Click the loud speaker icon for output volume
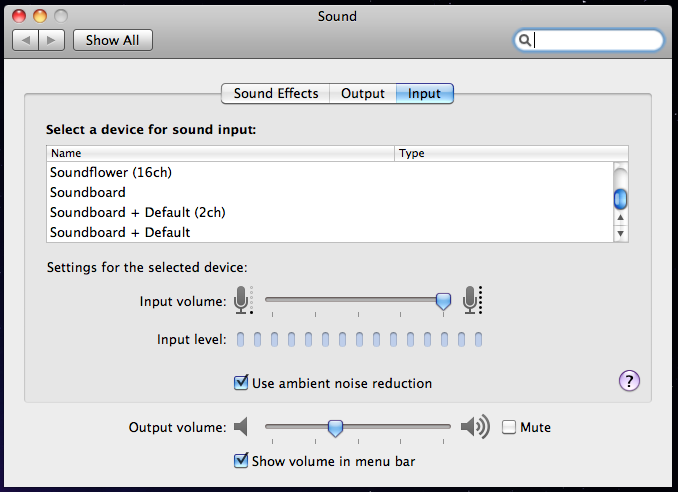Viewport: 678px width, 492px height. (x=475, y=428)
